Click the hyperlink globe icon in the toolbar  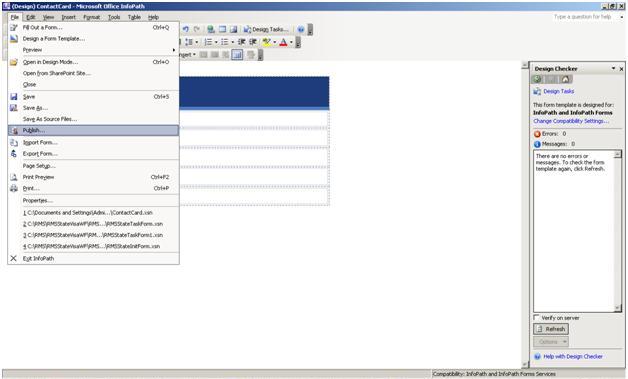(x=211, y=29)
